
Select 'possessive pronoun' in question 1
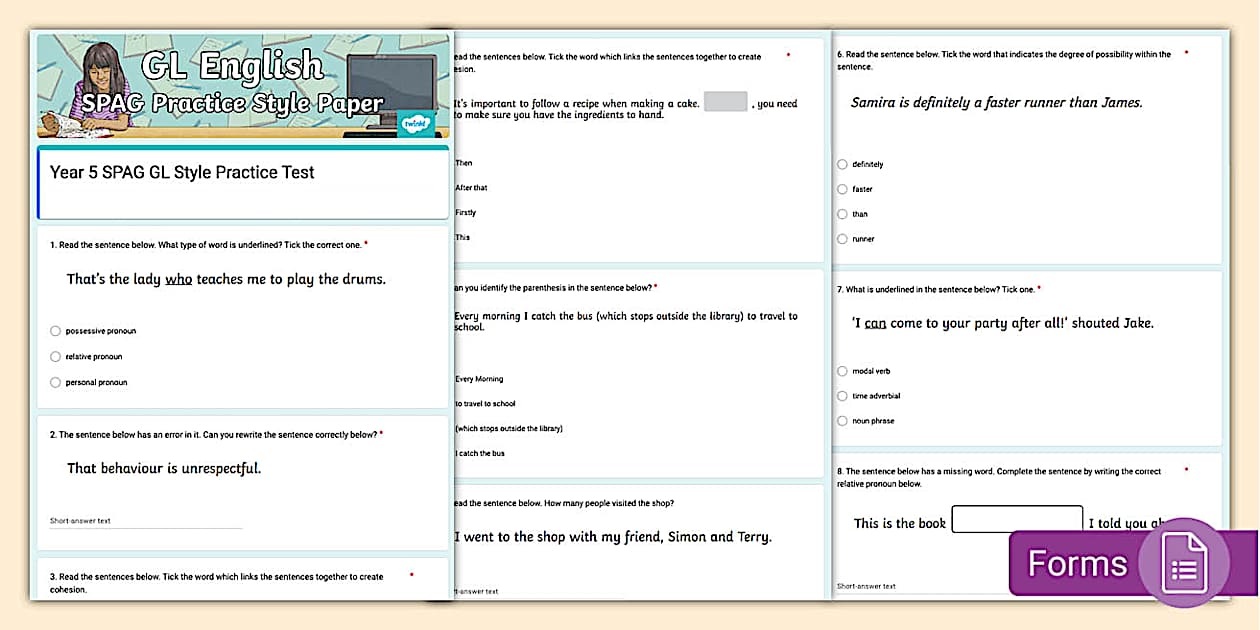coord(55,330)
